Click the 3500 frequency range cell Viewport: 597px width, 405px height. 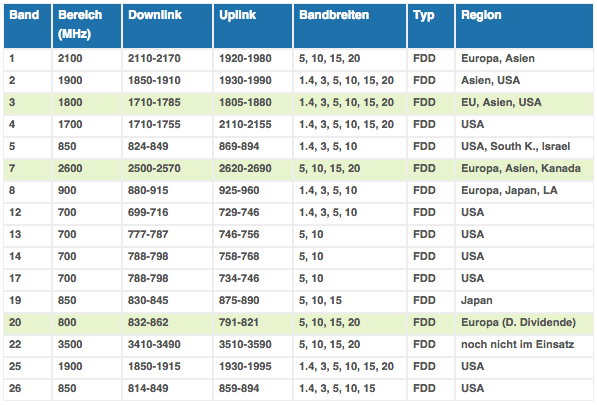click(x=70, y=344)
